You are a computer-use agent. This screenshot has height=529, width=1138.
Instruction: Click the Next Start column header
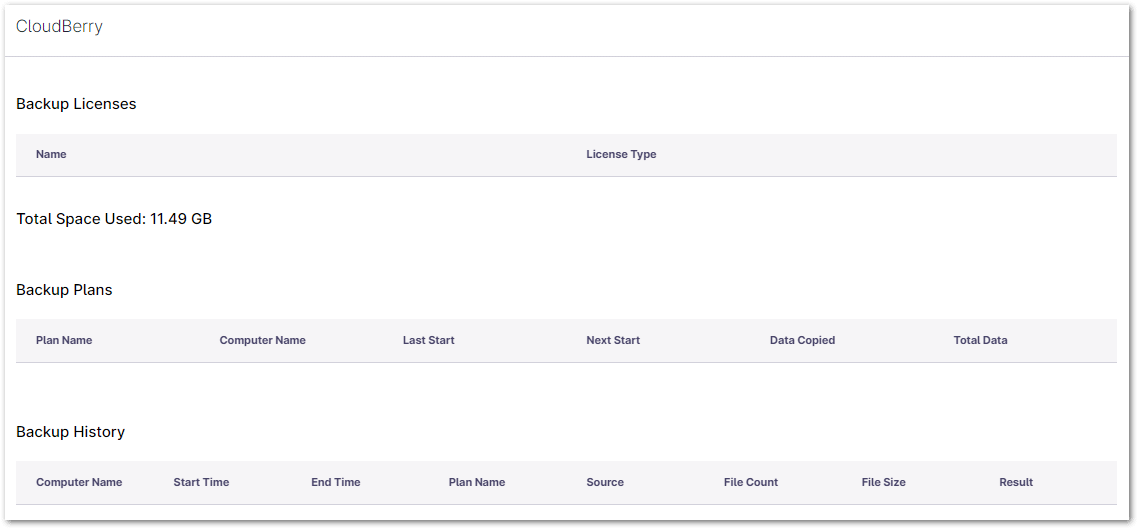pos(613,341)
